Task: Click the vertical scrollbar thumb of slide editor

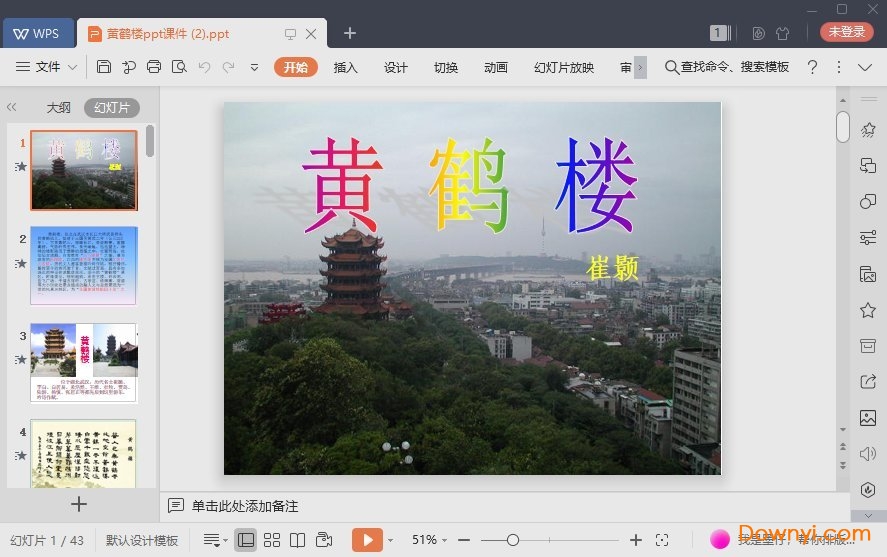Action: point(843,127)
